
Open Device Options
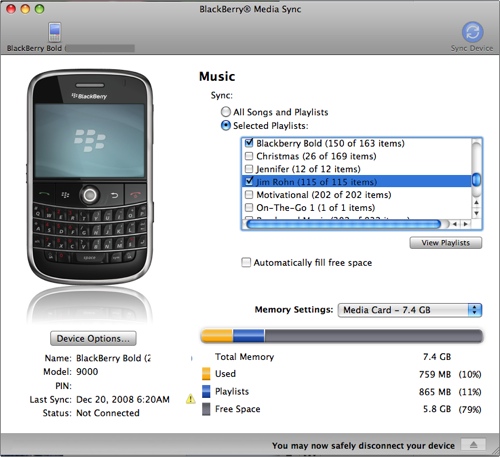93,338
